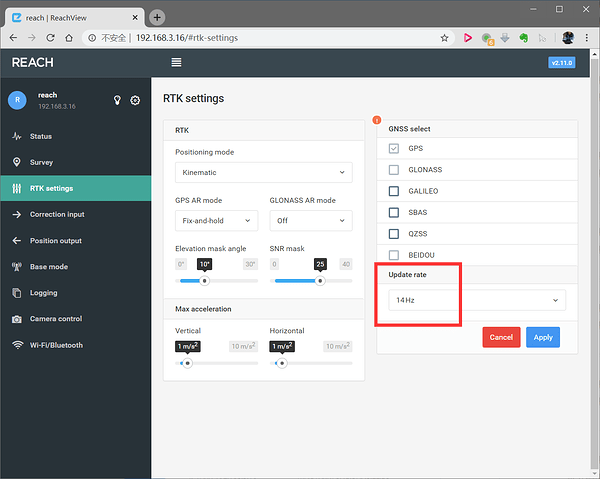Click the blue Apply button

click(543, 337)
